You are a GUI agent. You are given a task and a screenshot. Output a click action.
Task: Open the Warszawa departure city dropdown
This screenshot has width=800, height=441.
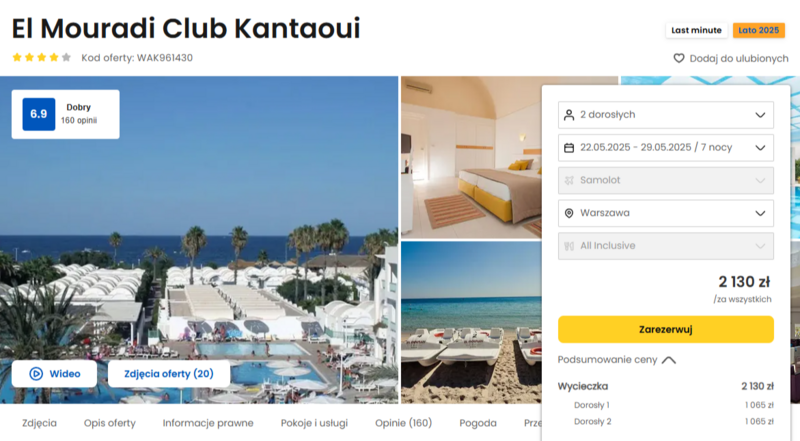pyautogui.click(x=666, y=213)
